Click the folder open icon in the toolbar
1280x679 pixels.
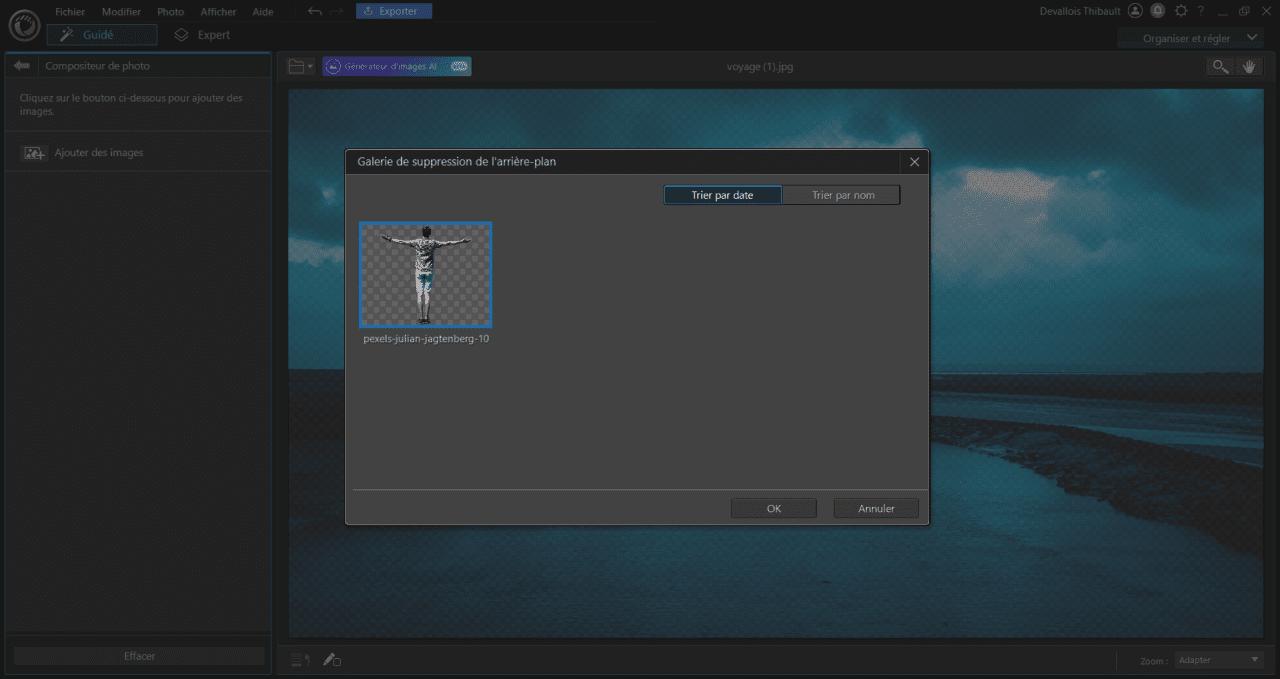point(295,66)
